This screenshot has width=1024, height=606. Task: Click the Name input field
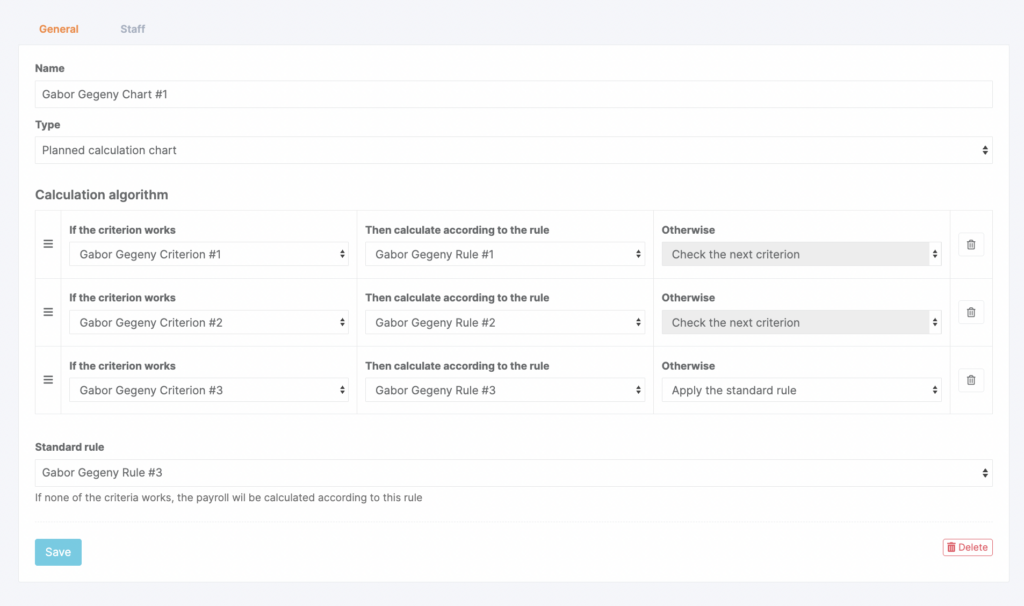pyautogui.click(x=513, y=94)
